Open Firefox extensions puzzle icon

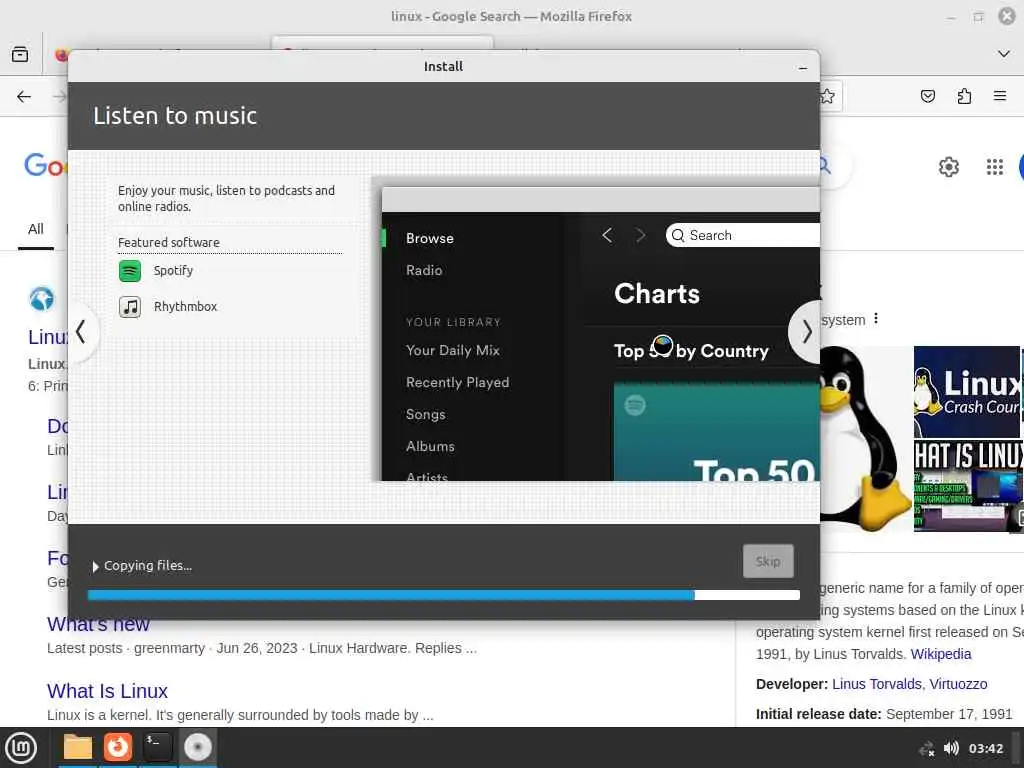964,97
